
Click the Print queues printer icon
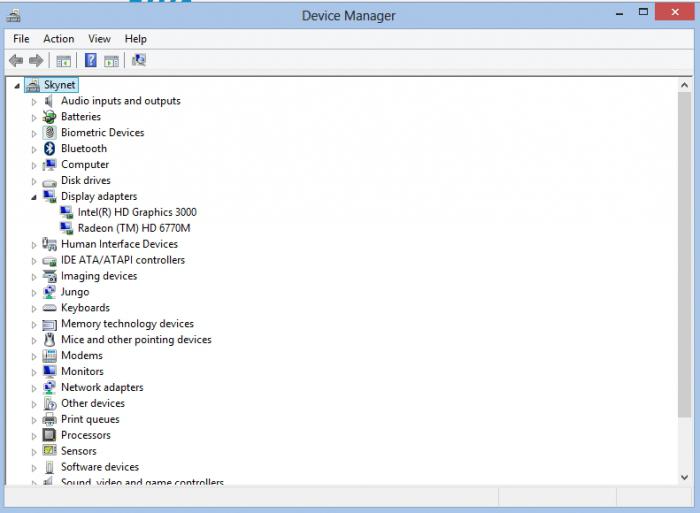[49, 420]
